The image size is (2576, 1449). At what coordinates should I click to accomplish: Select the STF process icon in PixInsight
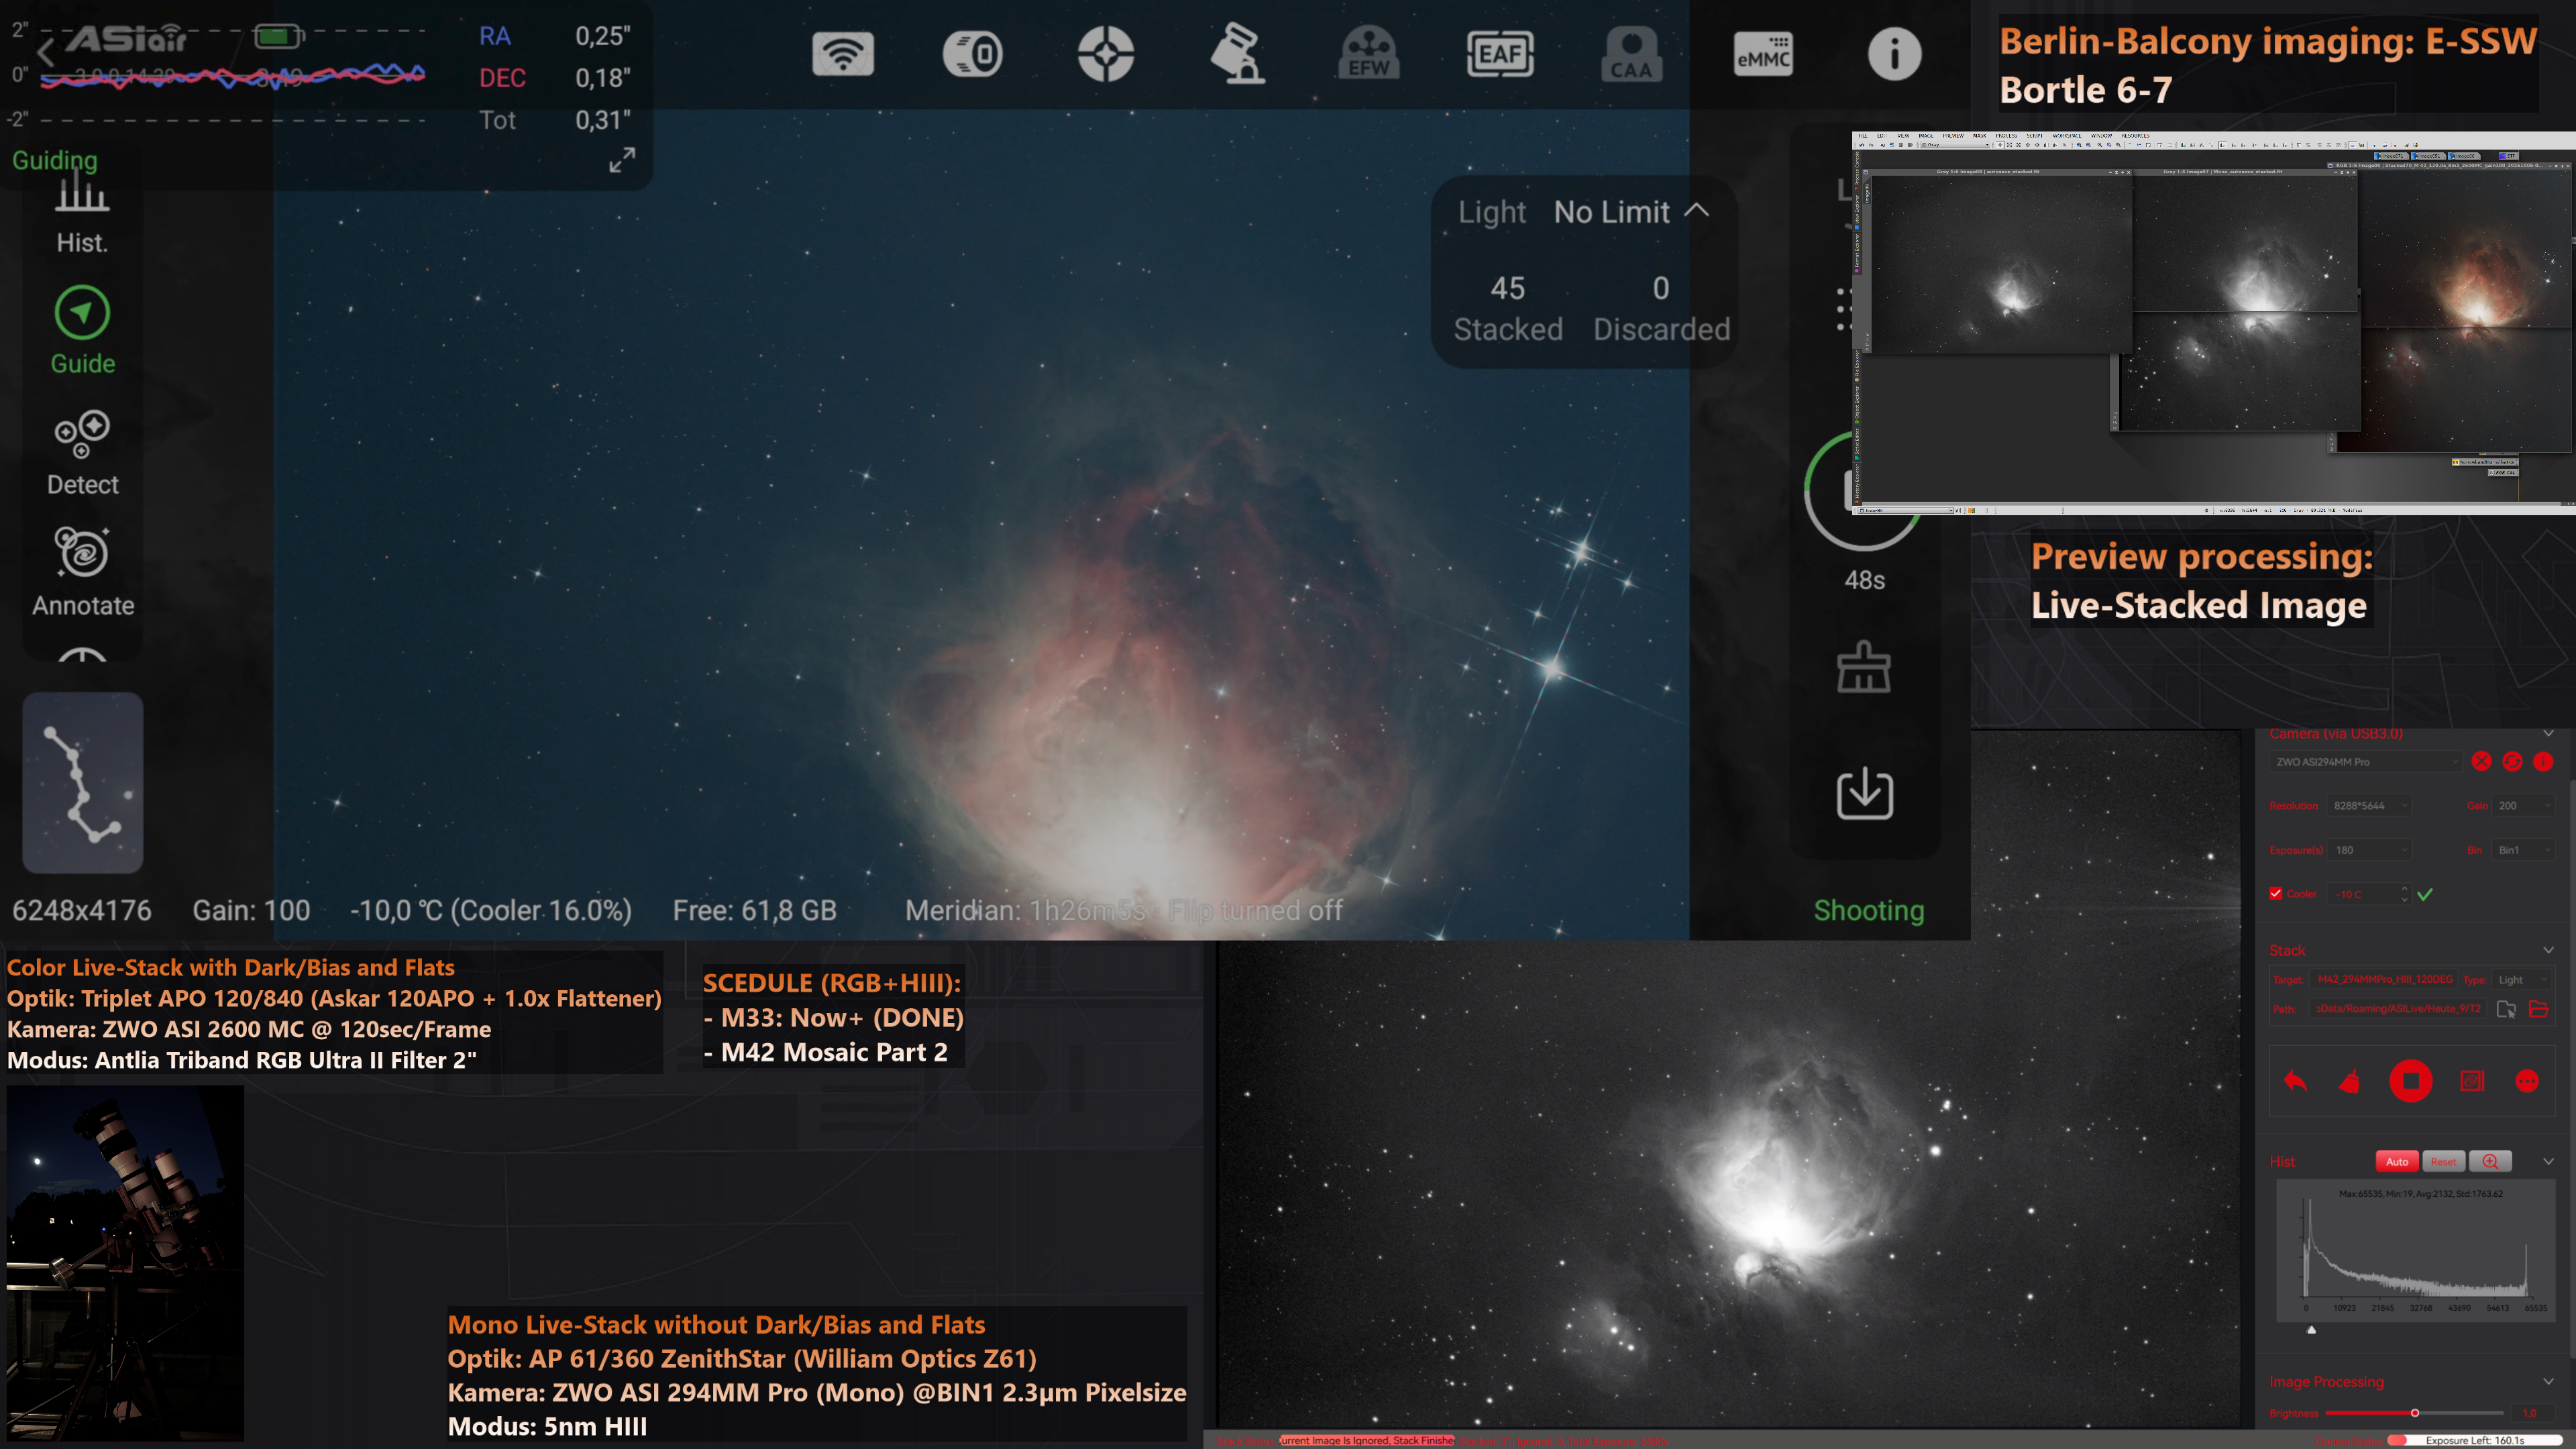pyautogui.click(x=2509, y=156)
